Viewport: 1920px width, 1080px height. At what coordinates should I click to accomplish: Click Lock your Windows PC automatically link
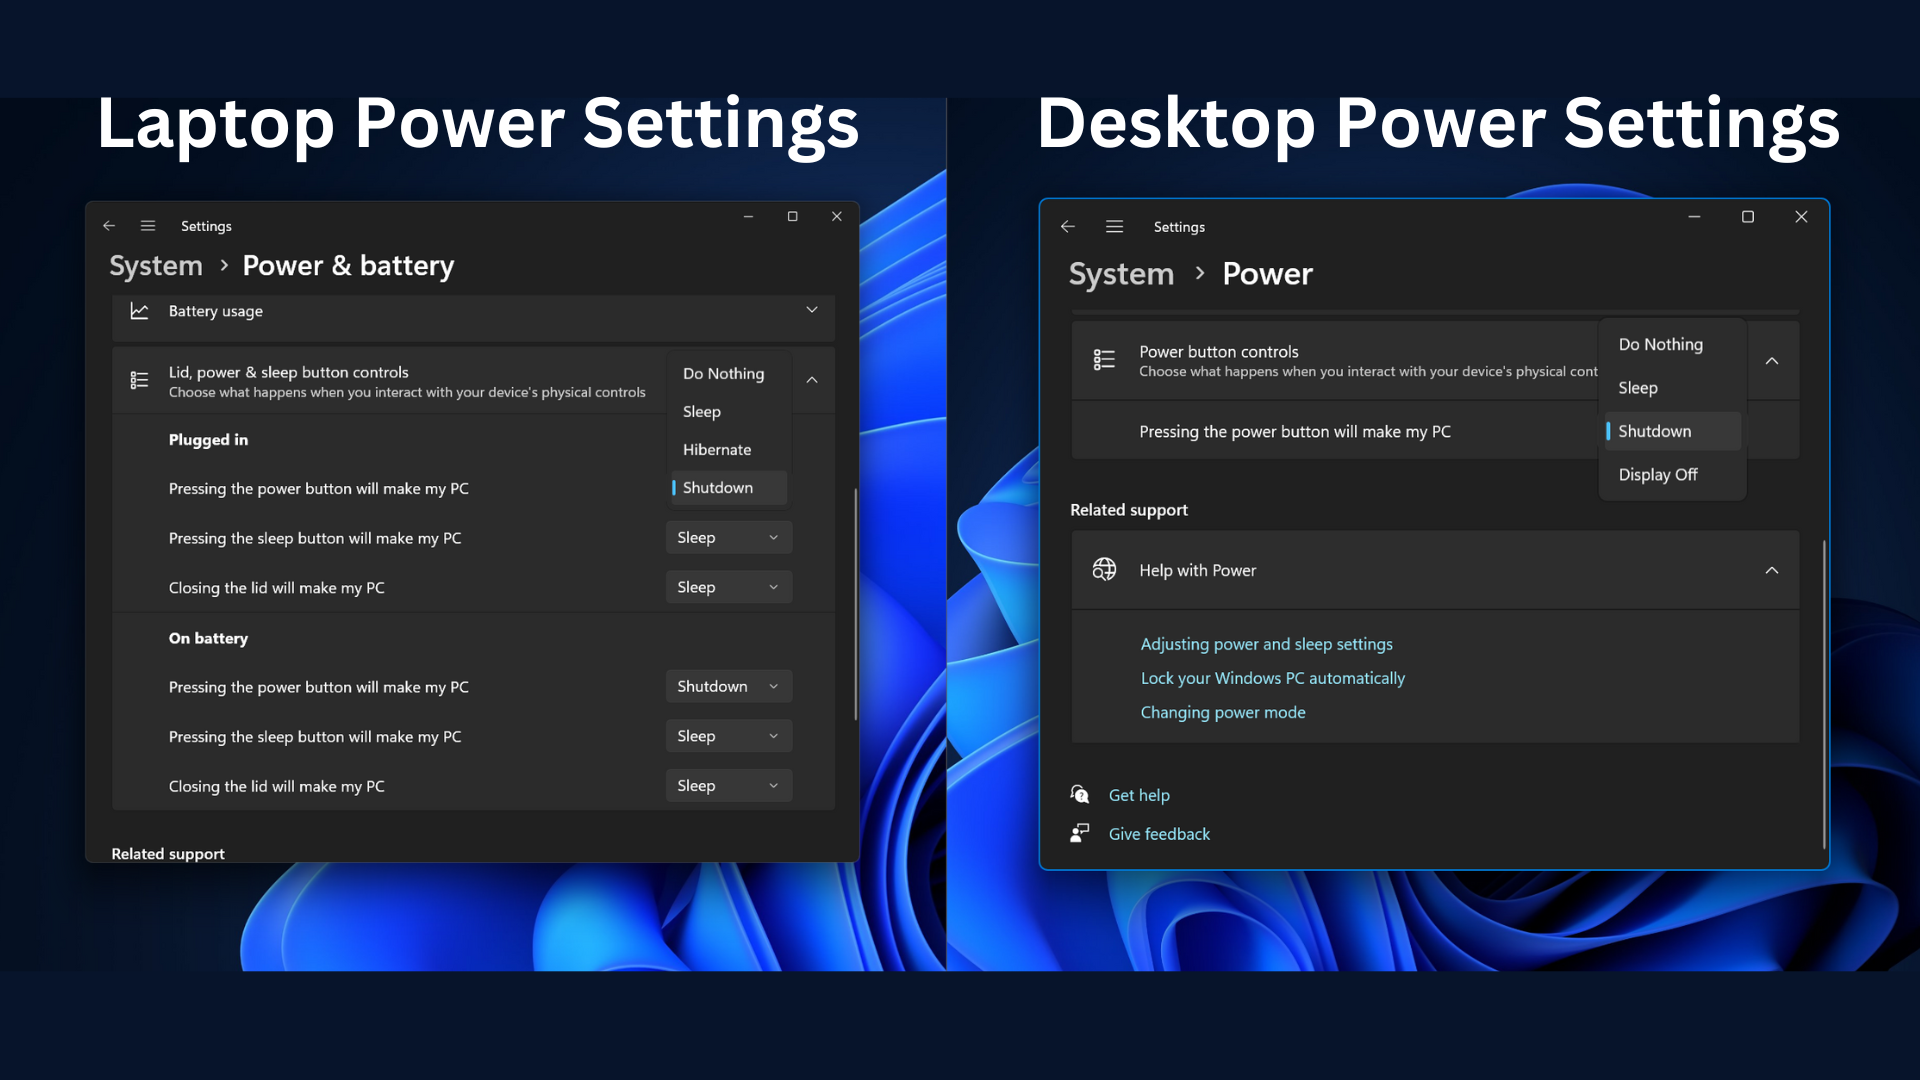(x=1273, y=678)
